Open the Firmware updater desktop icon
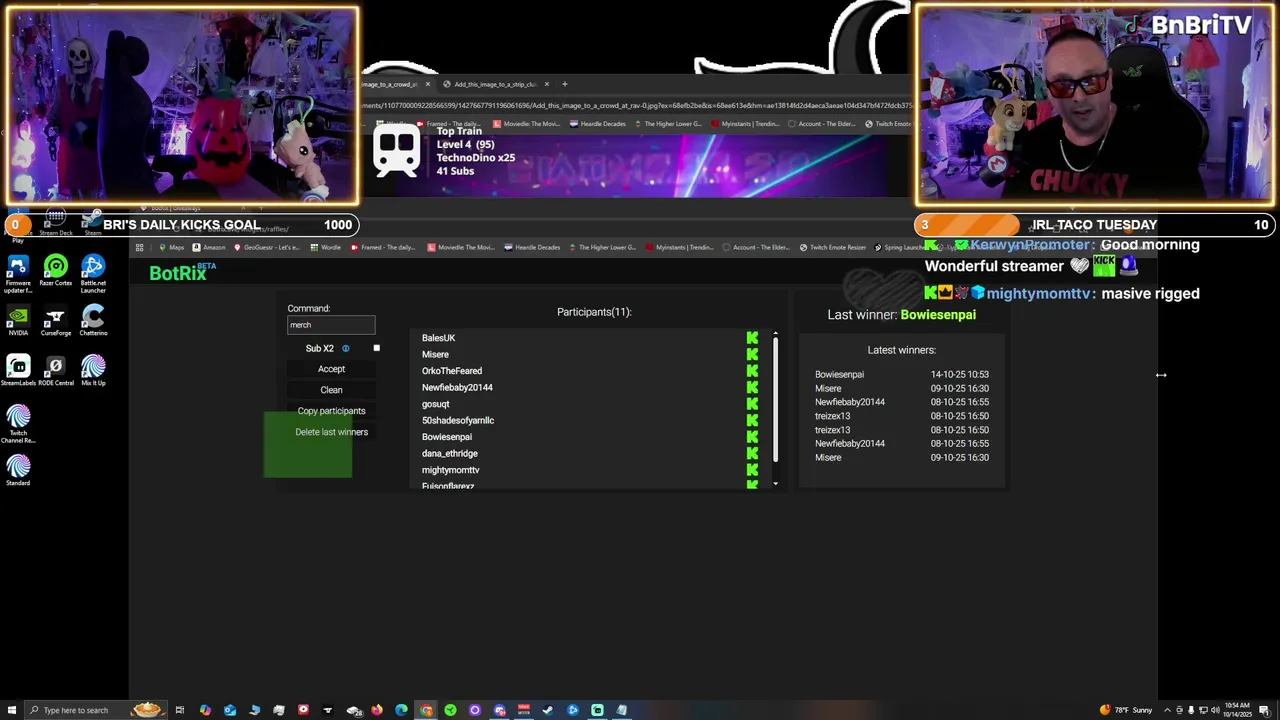Image resolution: width=1280 pixels, height=720 pixels. (x=18, y=276)
